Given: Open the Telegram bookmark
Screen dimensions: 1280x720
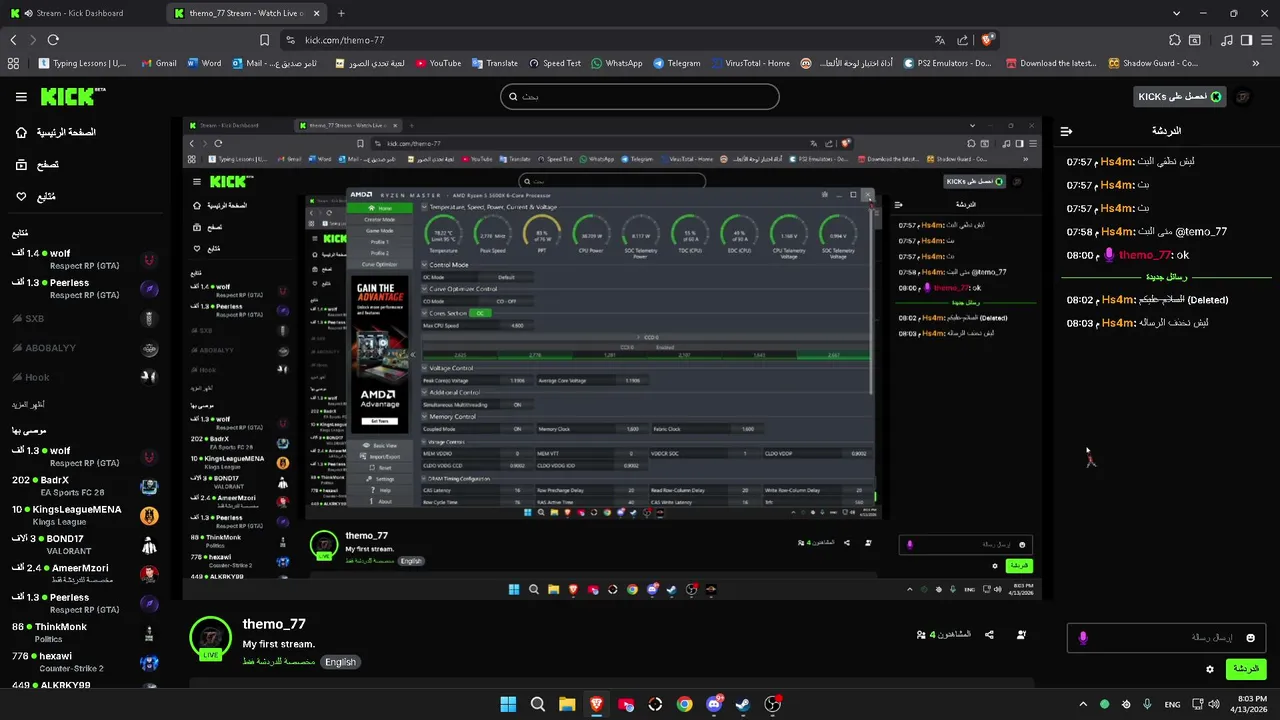Looking at the screenshot, I should click(x=677, y=63).
